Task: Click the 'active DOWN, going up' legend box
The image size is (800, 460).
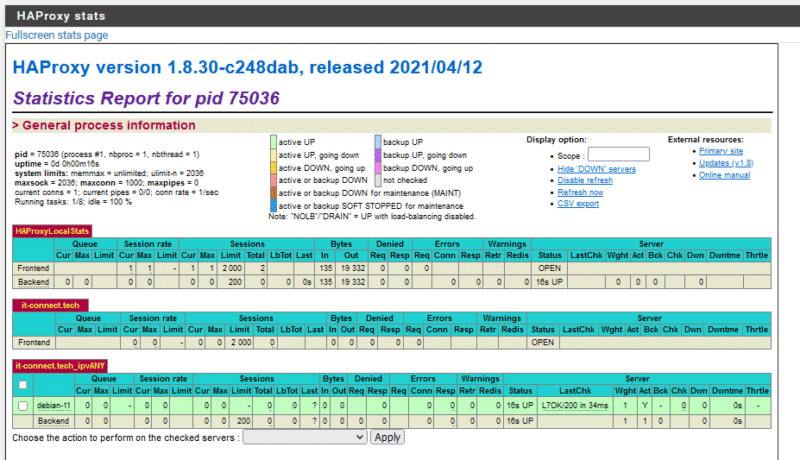Action: [x=273, y=169]
